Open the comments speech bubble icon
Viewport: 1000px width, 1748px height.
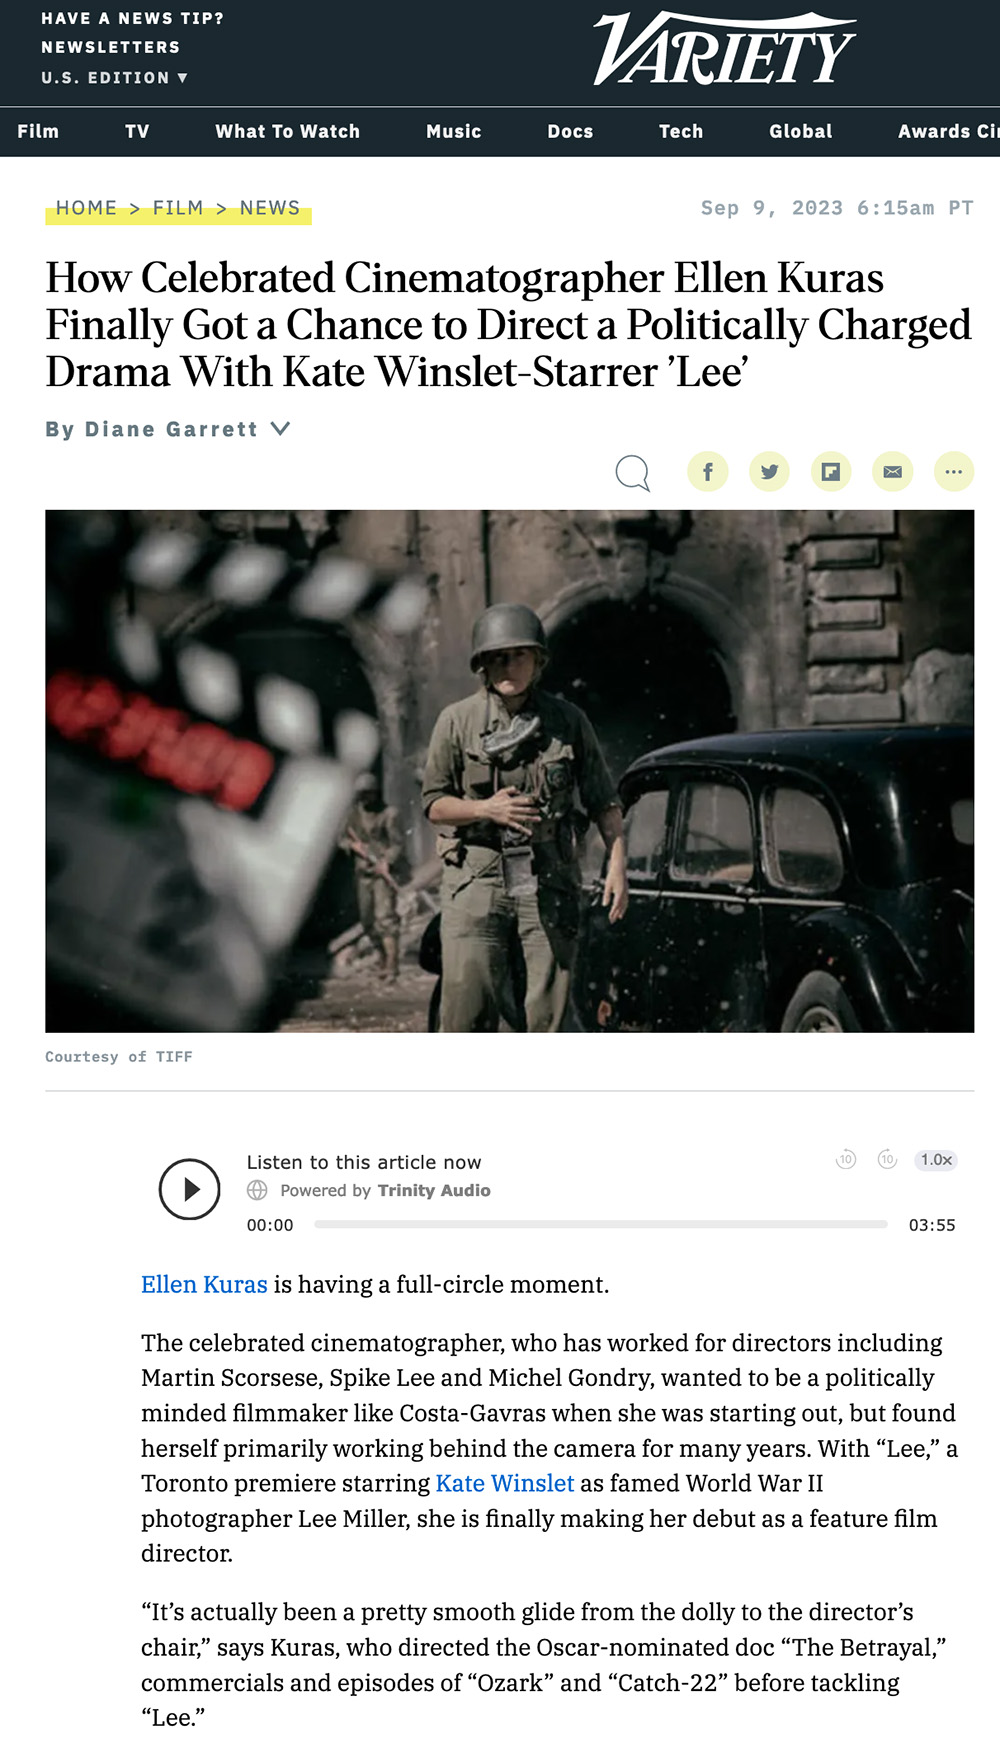pos(632,472)
